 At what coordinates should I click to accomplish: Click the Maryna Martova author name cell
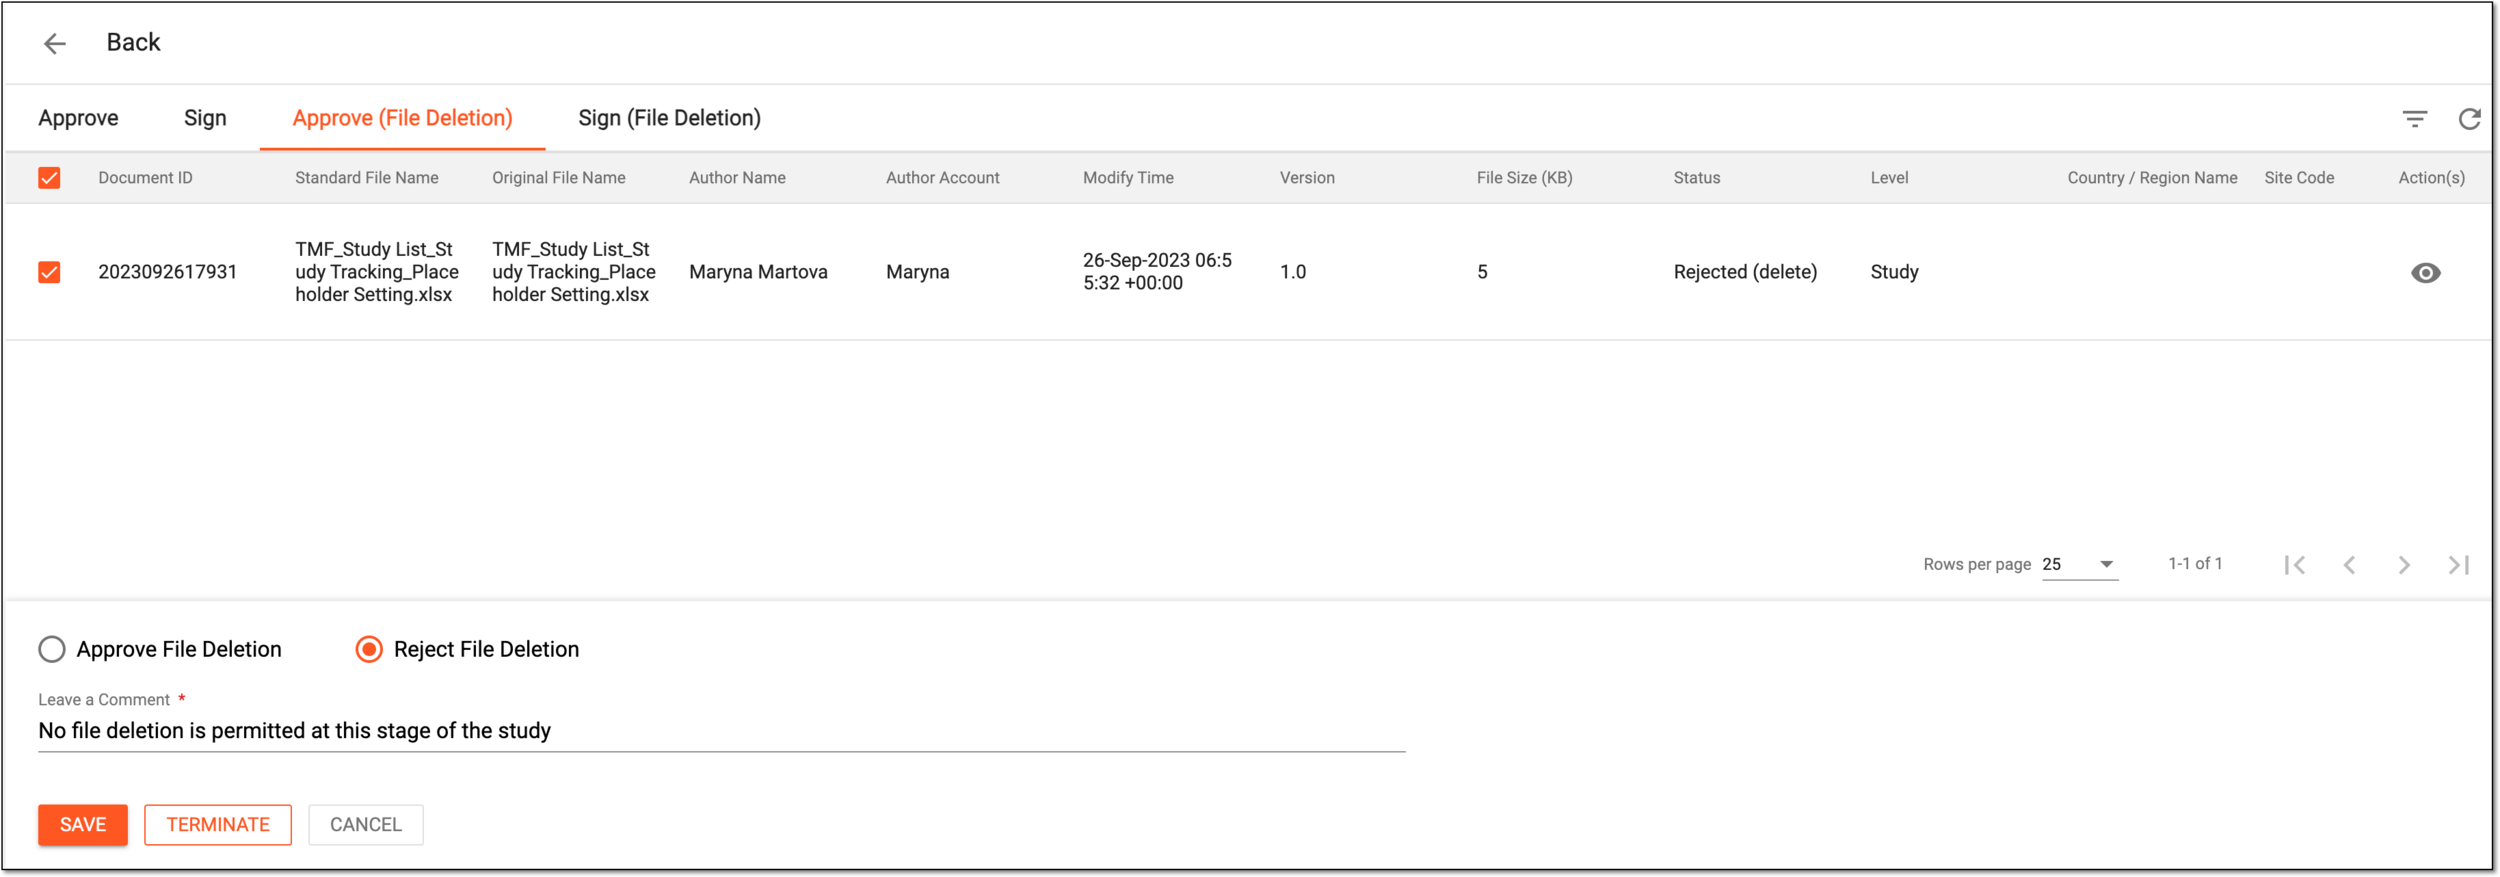(758, 272)
